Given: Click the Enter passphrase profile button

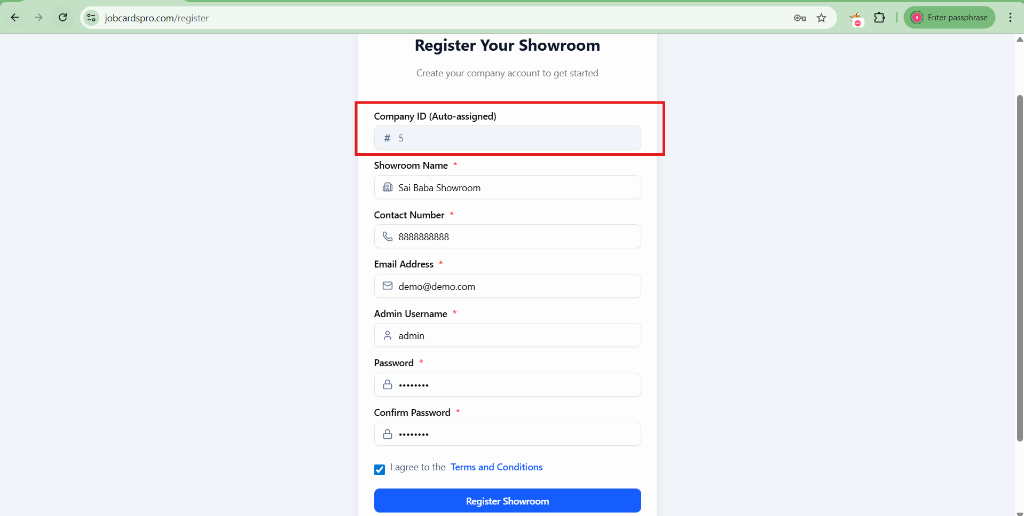Looking at the screenshot, I should (x=949, y=18).
